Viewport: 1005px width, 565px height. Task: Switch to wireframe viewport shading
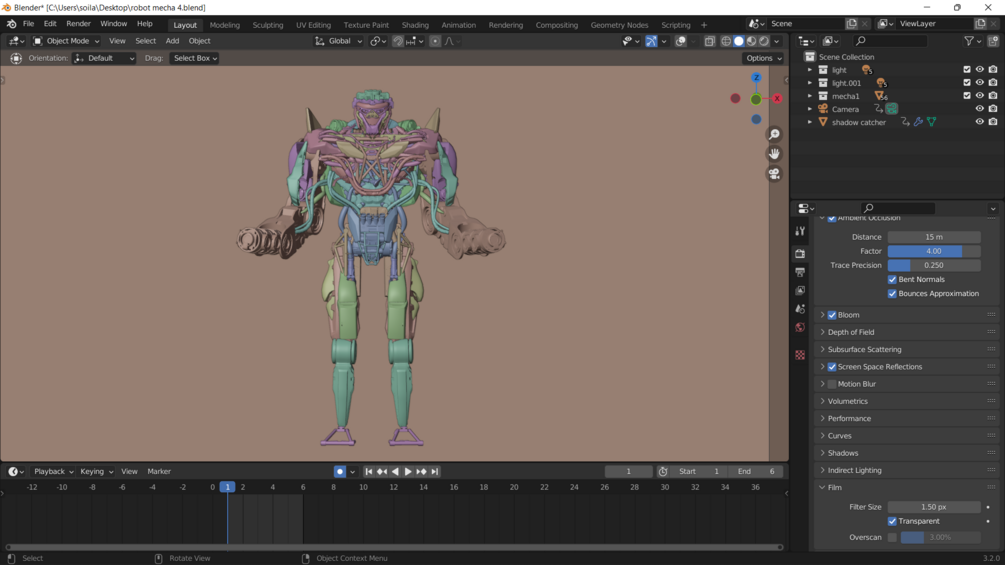[x=726, y=41]
